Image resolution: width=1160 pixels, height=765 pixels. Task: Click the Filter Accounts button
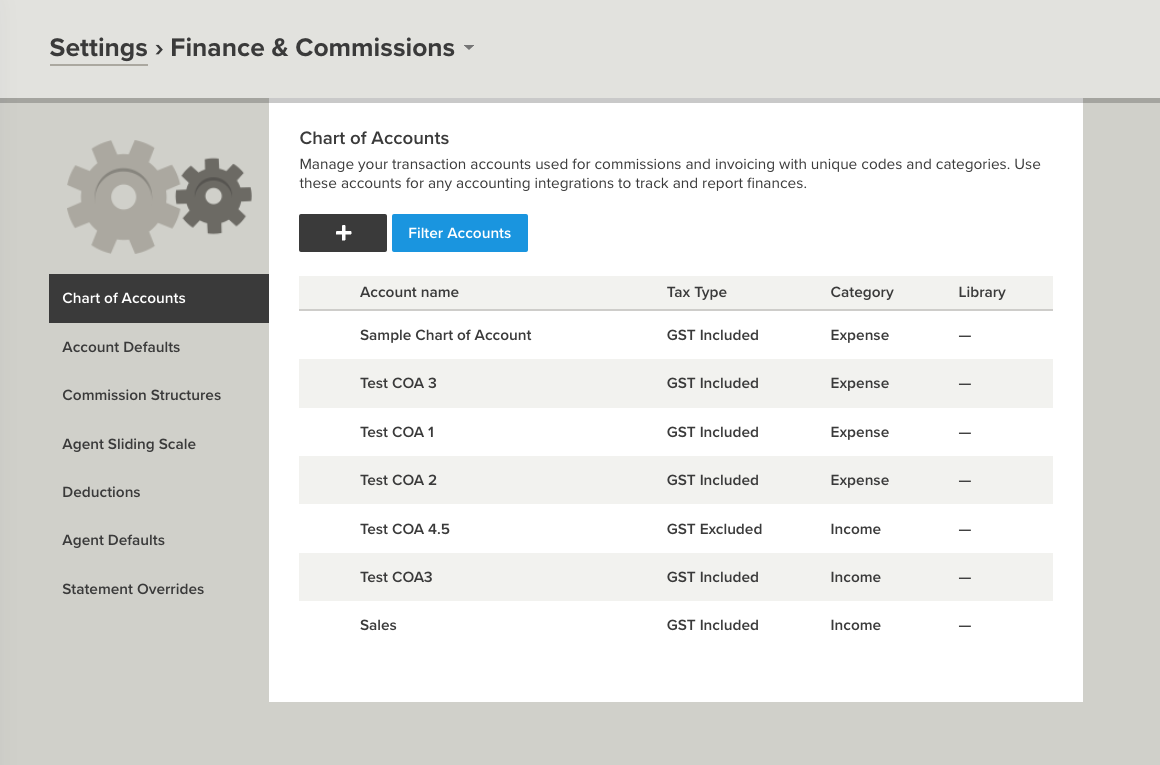(x=459, y=233)
